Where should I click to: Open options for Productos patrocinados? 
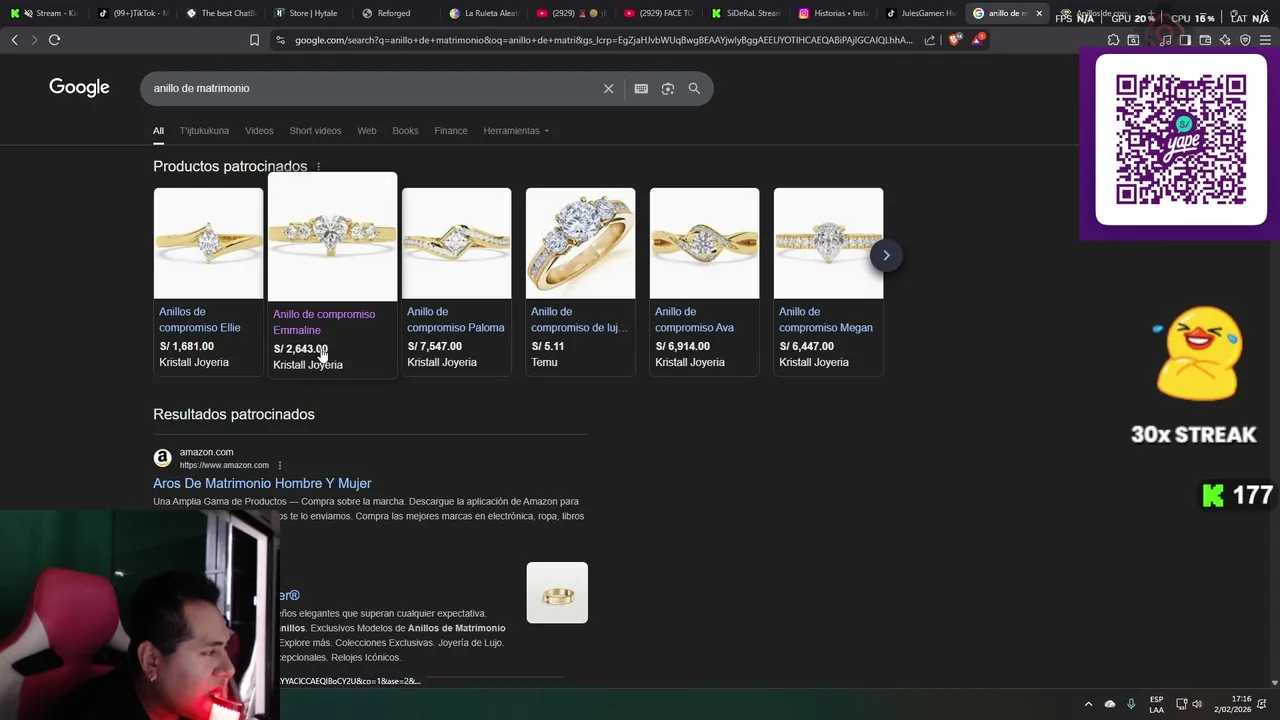tap(319, 167)
